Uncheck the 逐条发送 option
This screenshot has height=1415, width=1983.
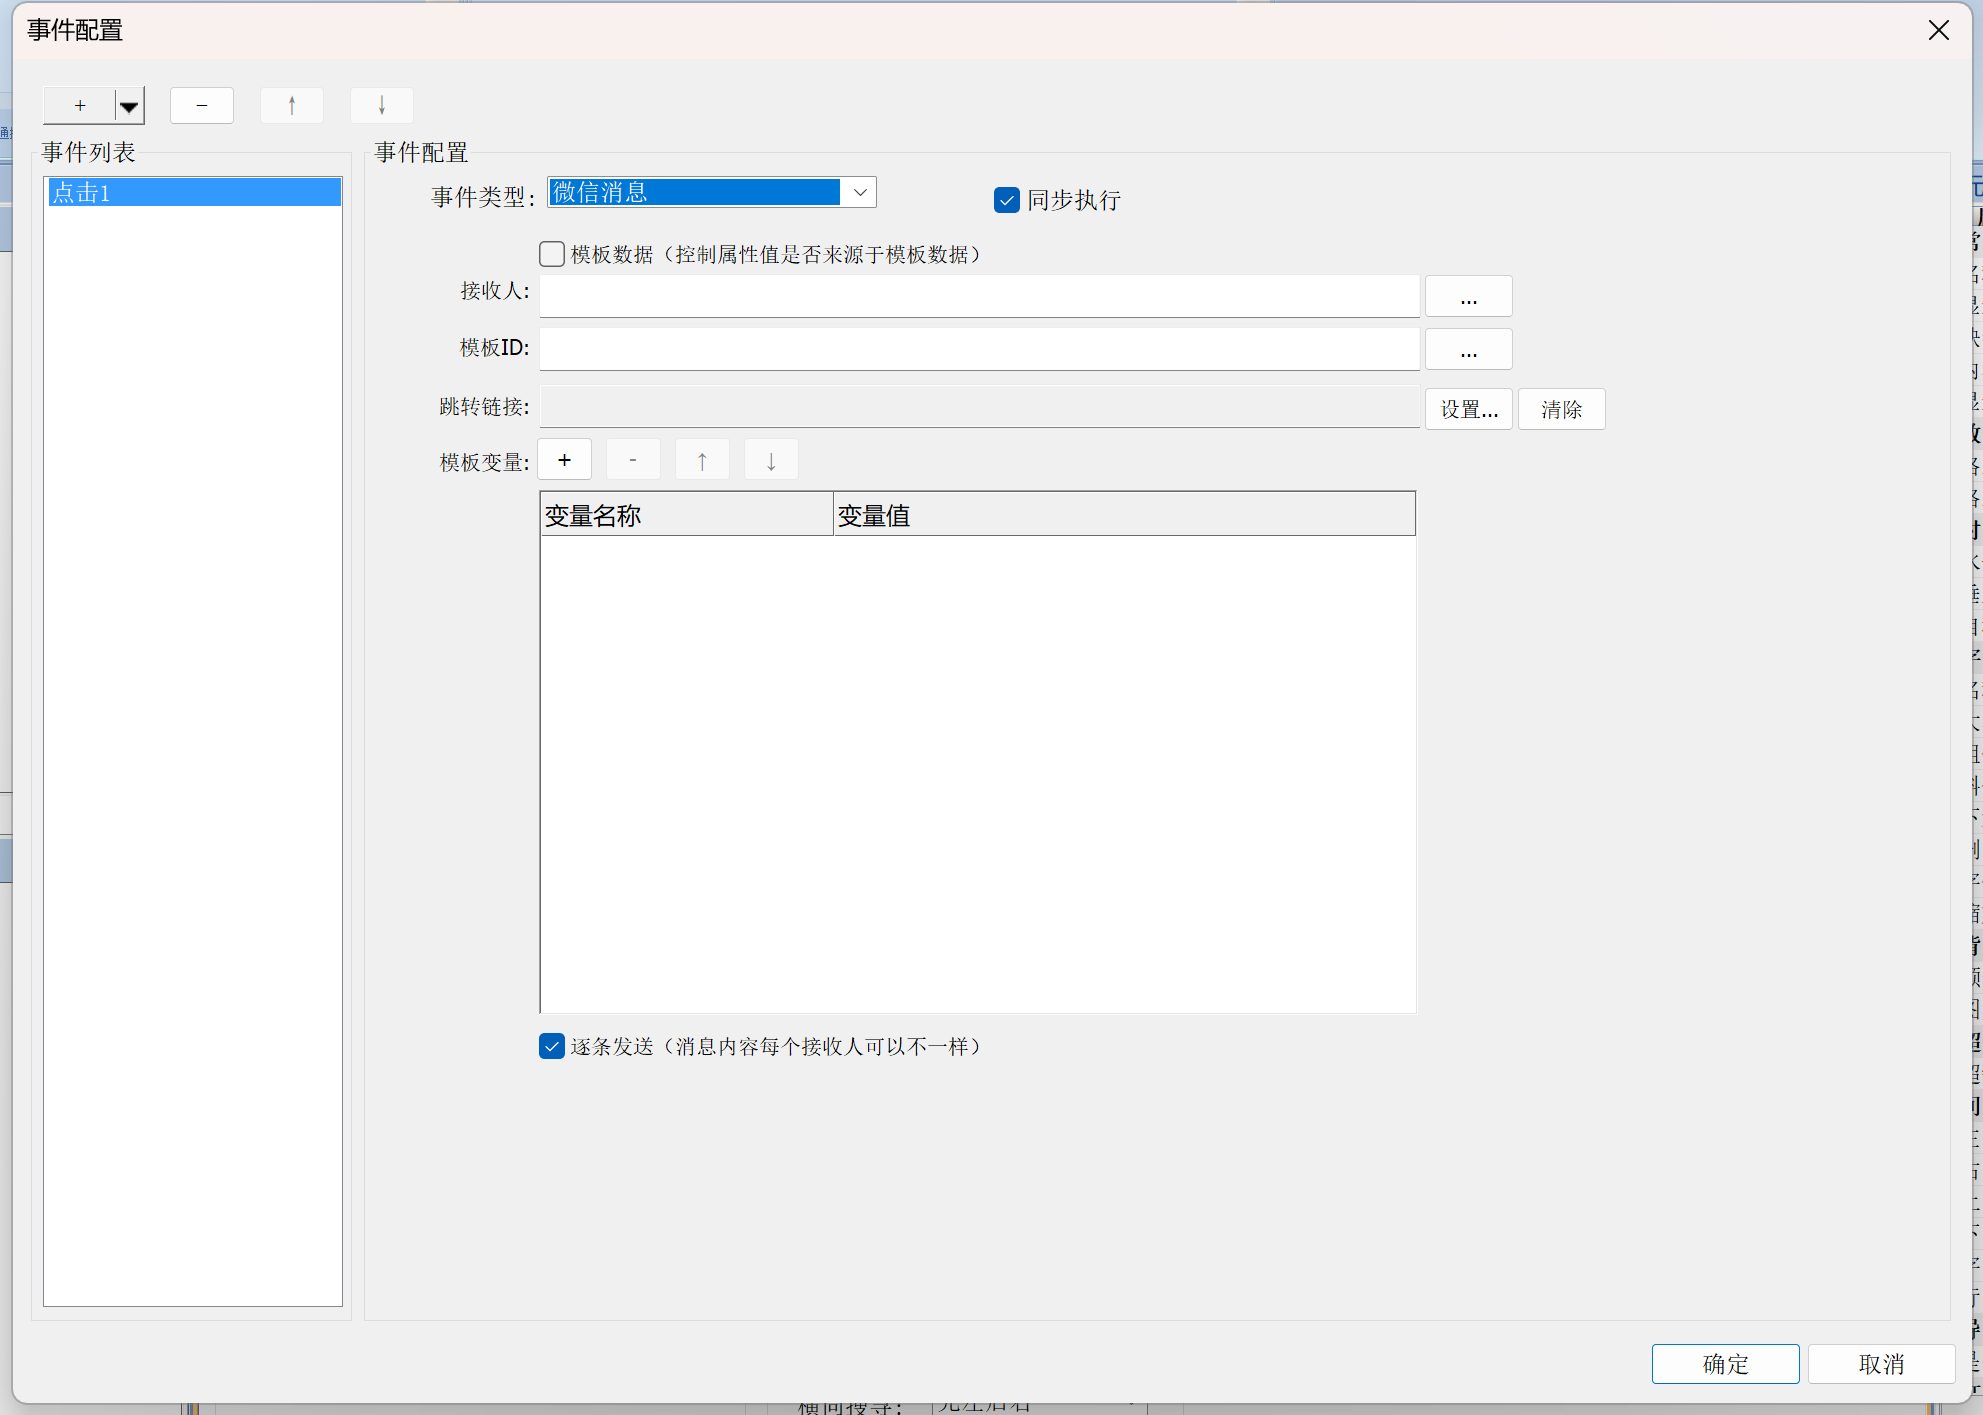coord(552,1046)
